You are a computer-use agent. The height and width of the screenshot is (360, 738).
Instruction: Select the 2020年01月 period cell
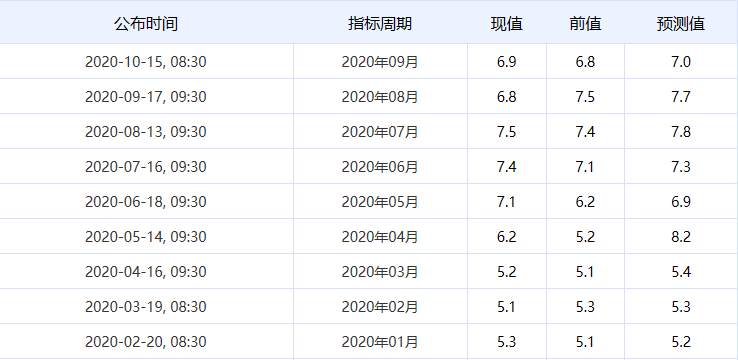pyautogui.click(x=380, y=342)
